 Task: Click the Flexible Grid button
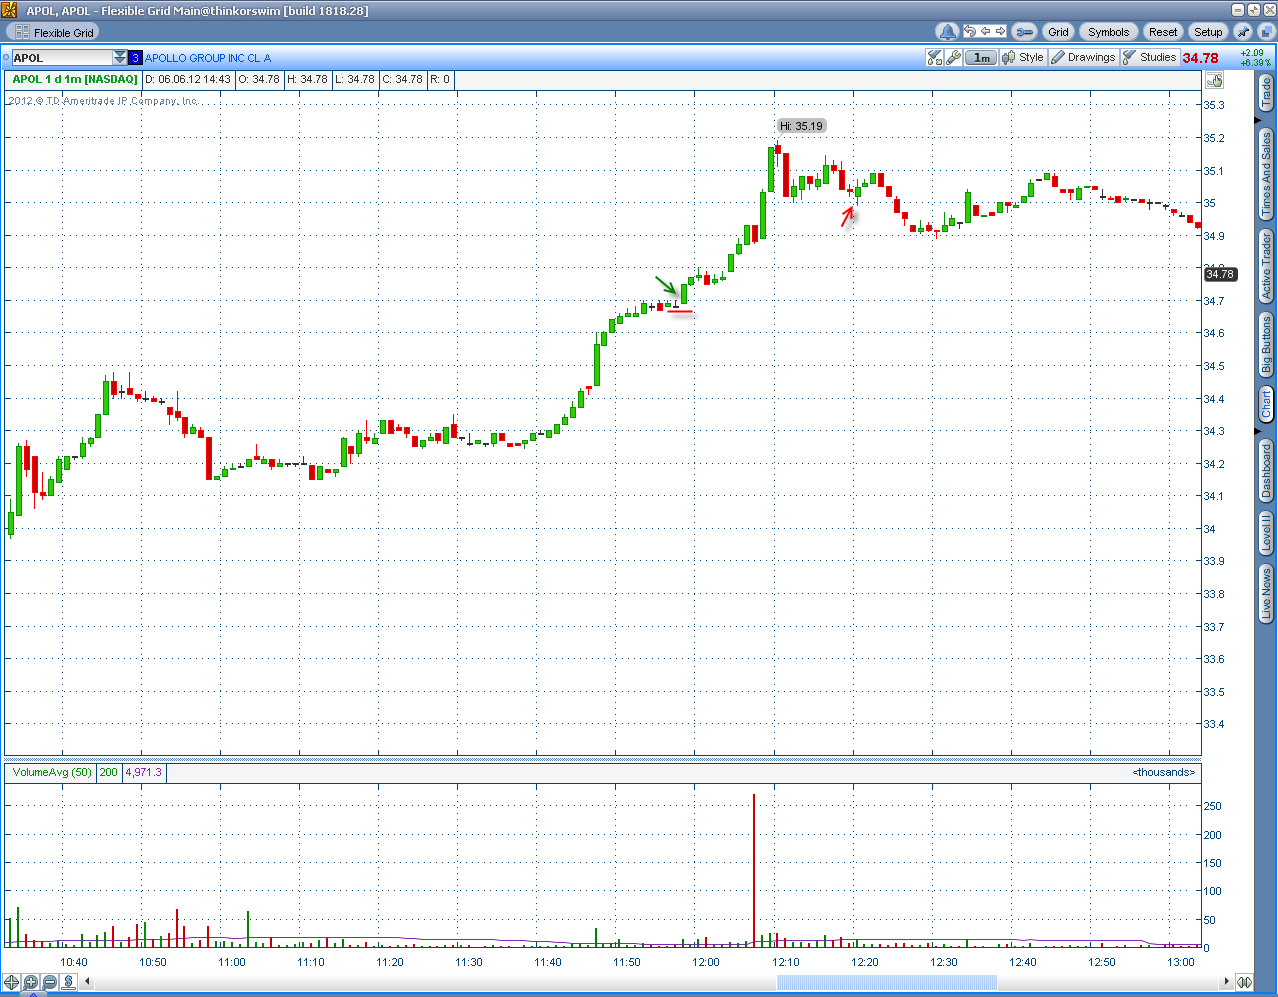[52, 32]
